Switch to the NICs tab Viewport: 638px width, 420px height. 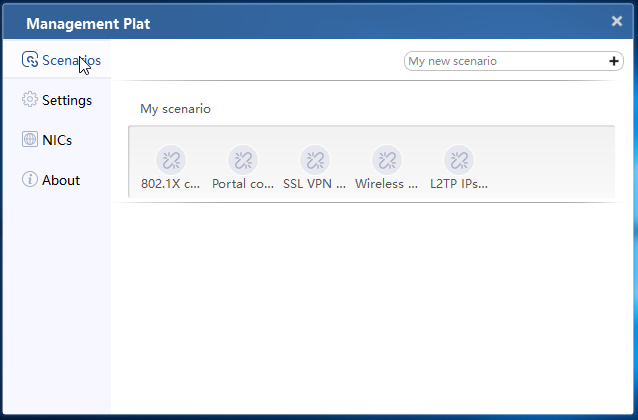pyautogui.click(x=57, y=140)
